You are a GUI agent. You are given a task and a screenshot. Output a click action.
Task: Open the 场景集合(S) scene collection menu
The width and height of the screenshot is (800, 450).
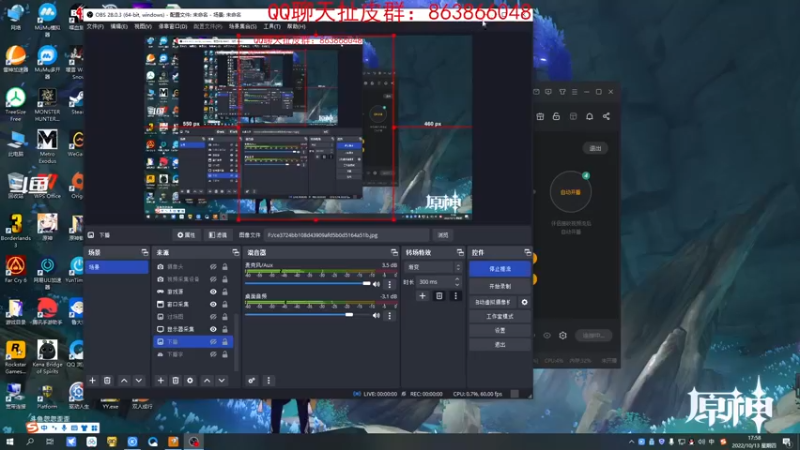click(x=242, y=27)
